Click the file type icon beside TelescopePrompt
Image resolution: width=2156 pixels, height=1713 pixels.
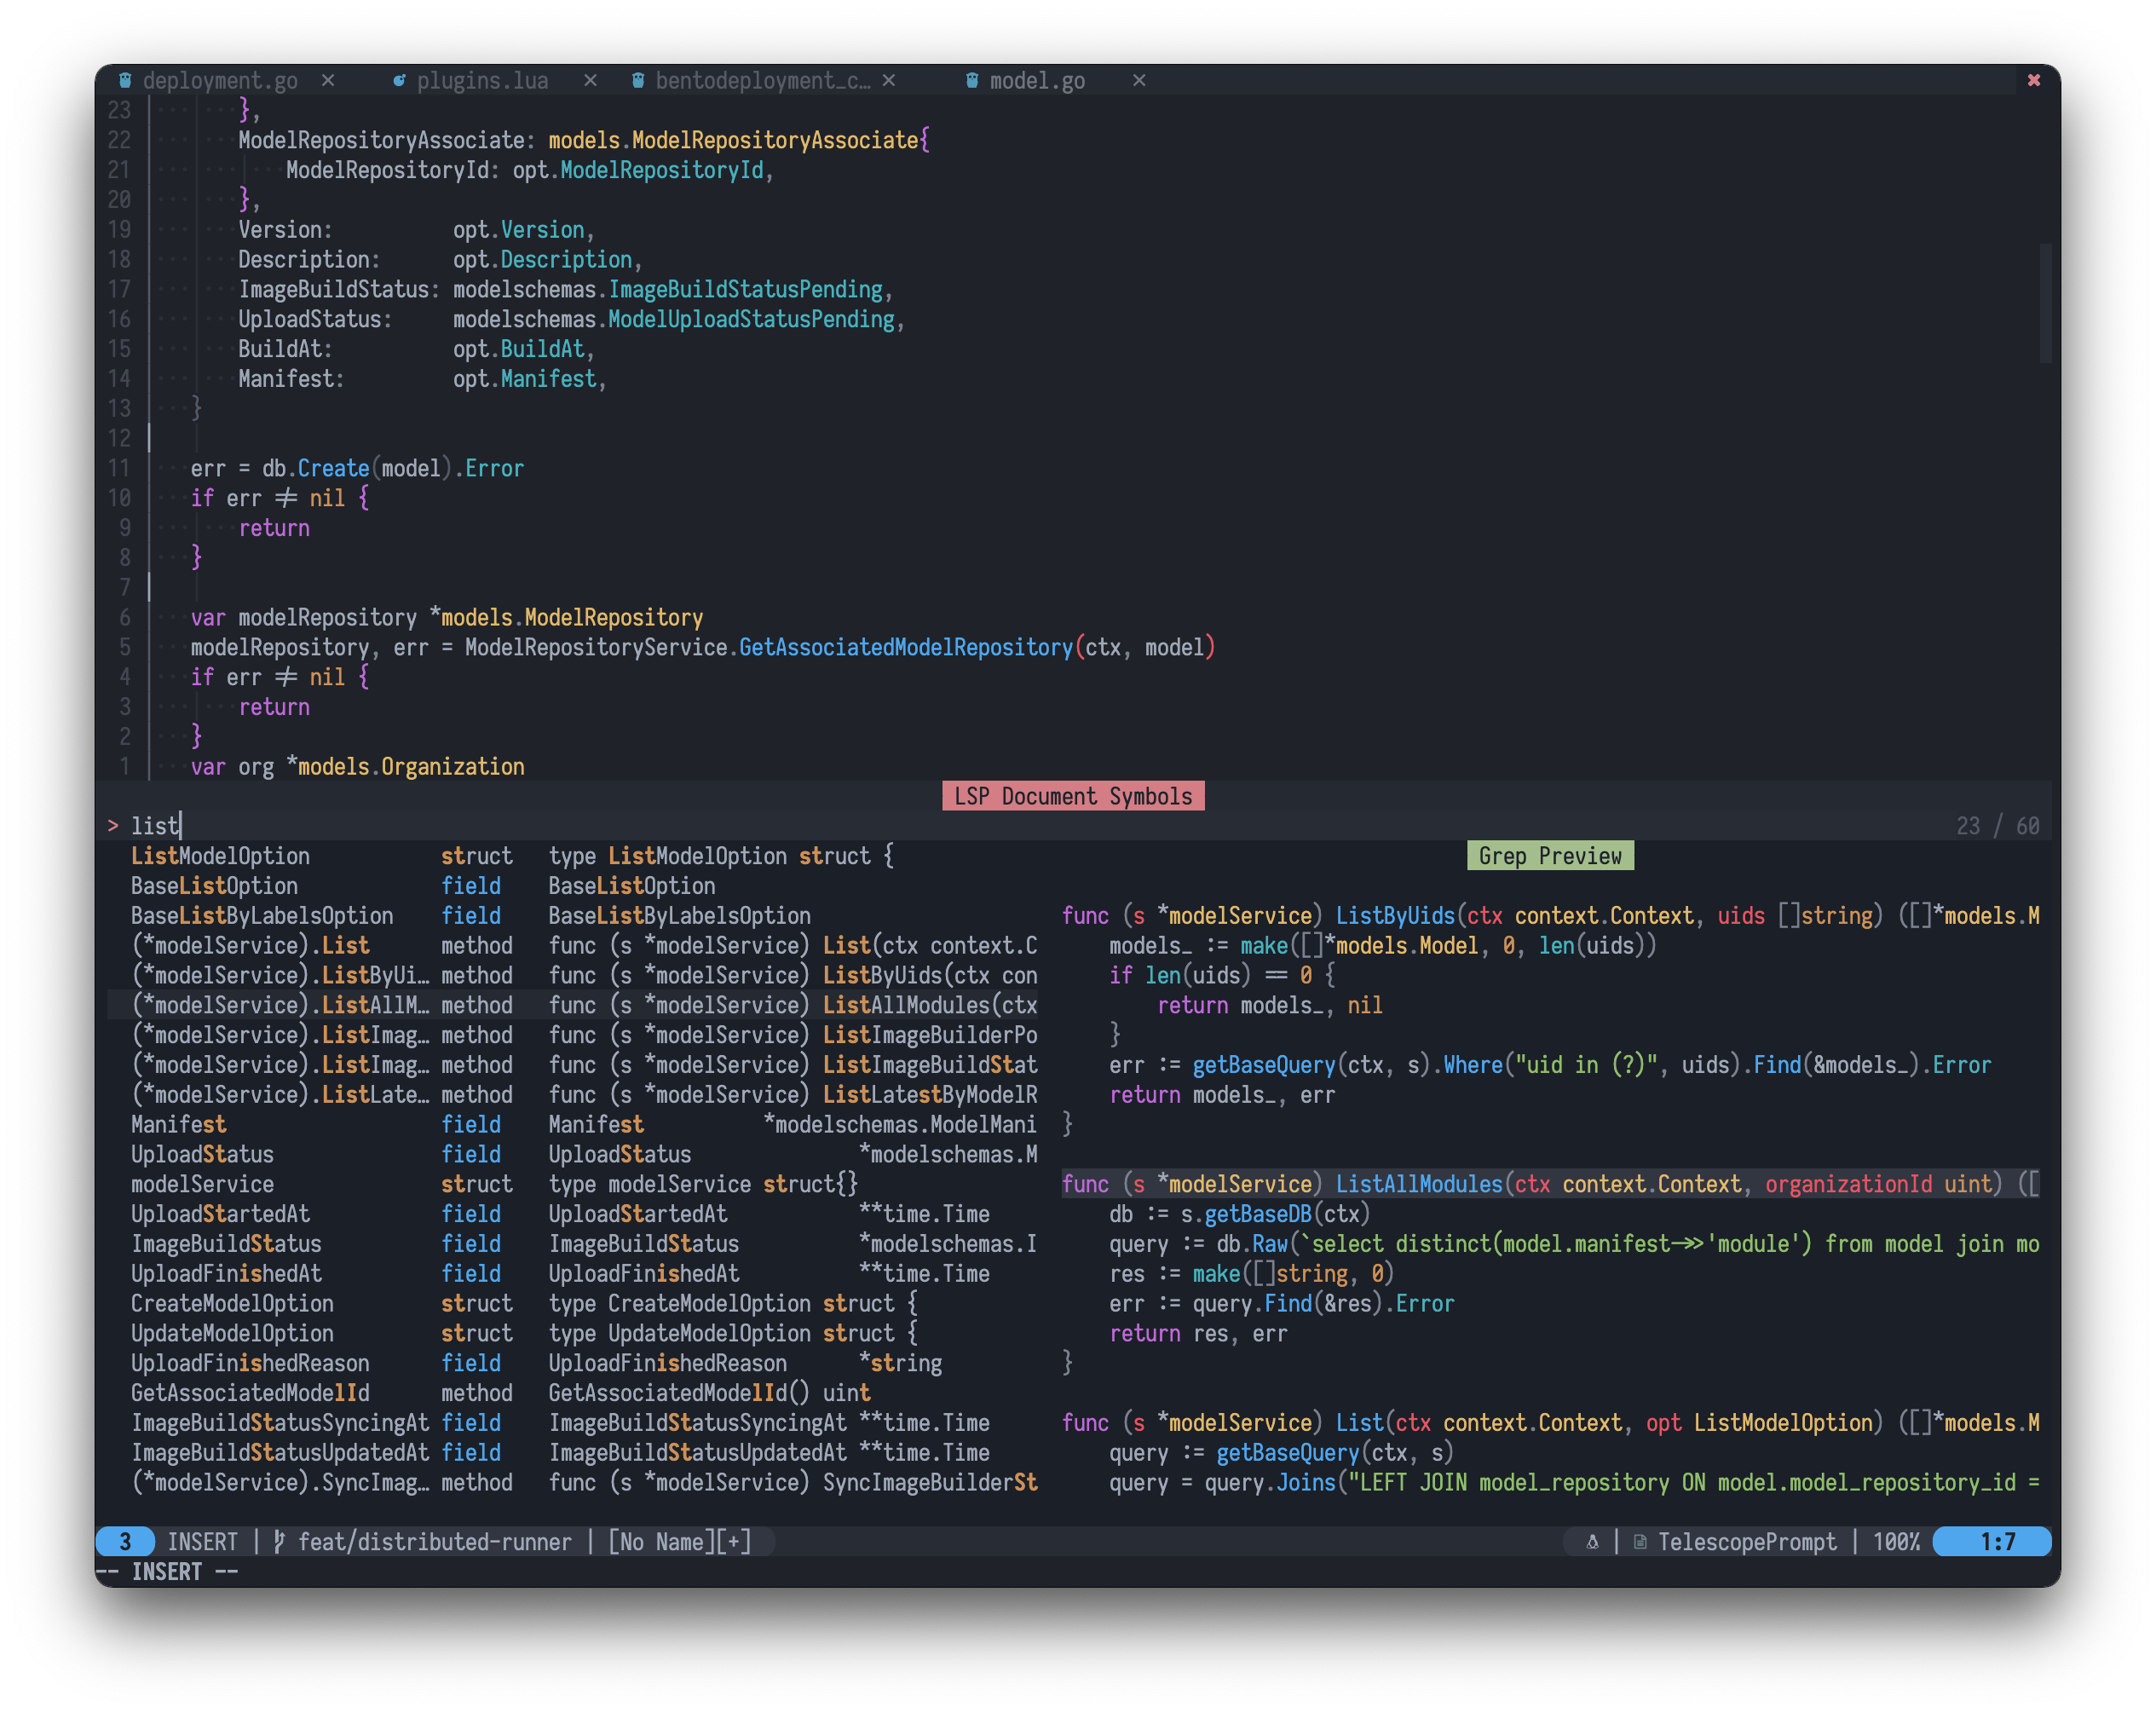tap(1640, 1541)
